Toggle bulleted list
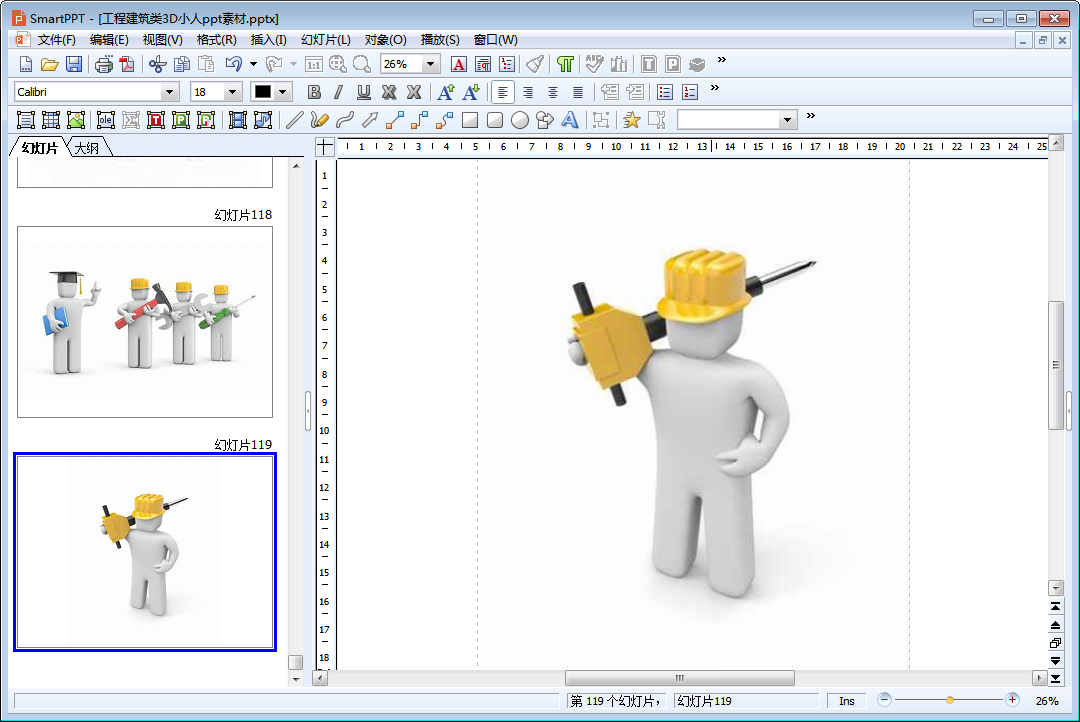Image resolution: width=1080 pixels, height=722 pixels. click(665, 92)
